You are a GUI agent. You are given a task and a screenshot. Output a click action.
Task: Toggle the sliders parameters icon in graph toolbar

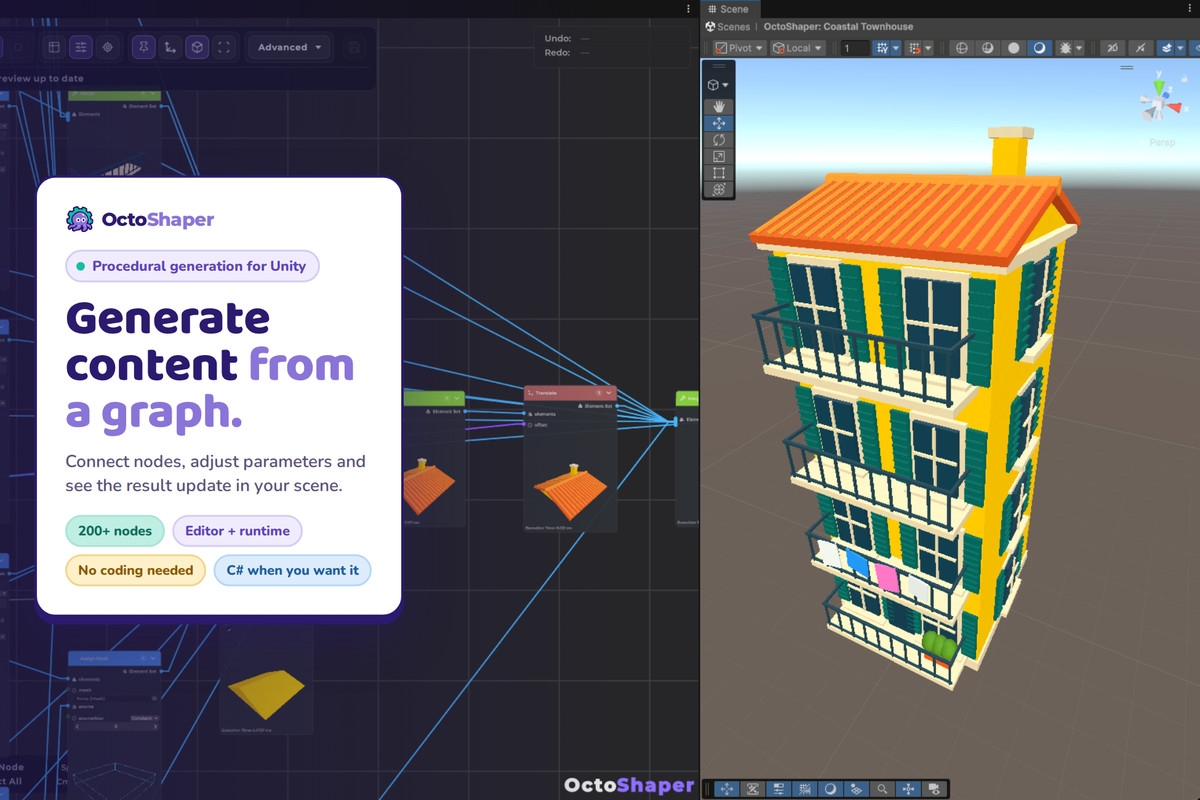pos(81,47)
